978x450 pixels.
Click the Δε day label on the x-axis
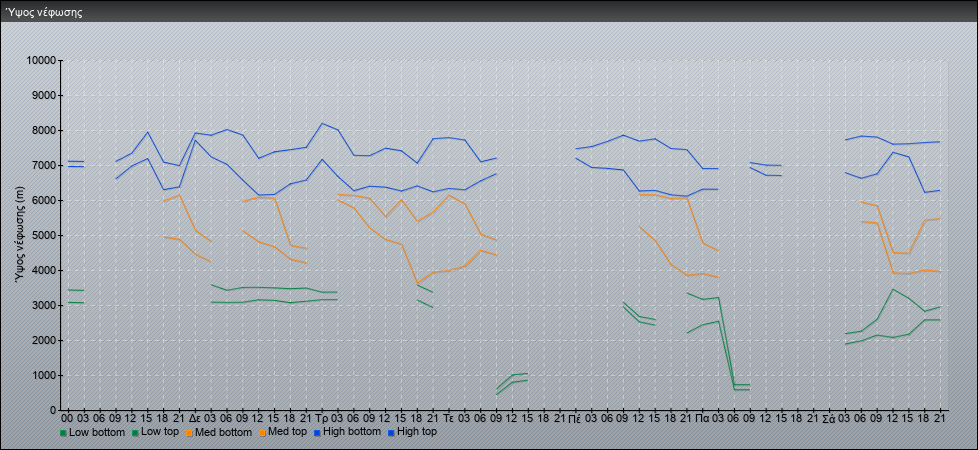[195, 419]
